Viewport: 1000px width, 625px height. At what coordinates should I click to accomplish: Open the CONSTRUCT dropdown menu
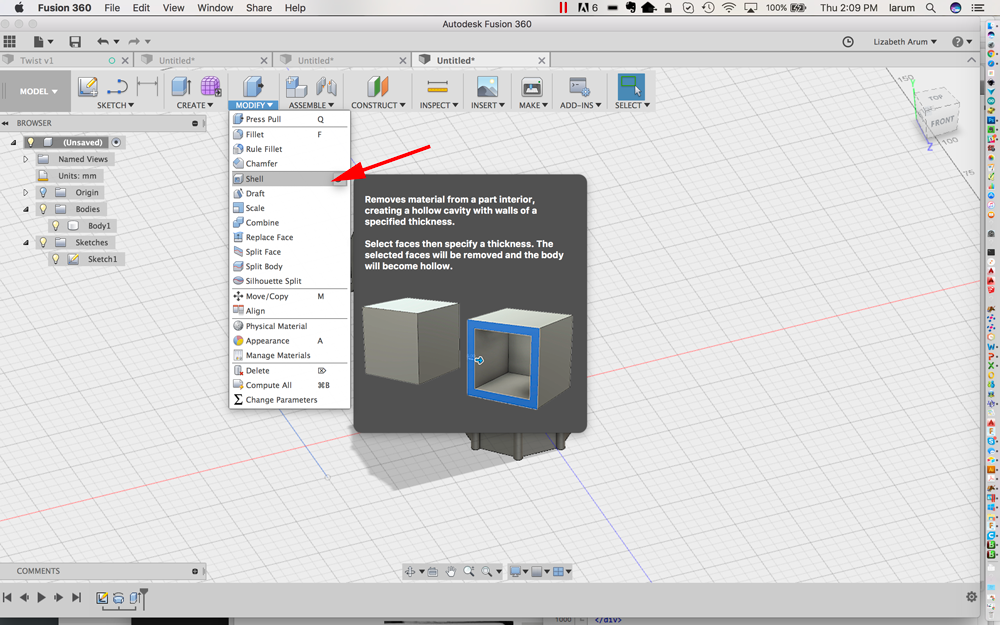point(378,105)
